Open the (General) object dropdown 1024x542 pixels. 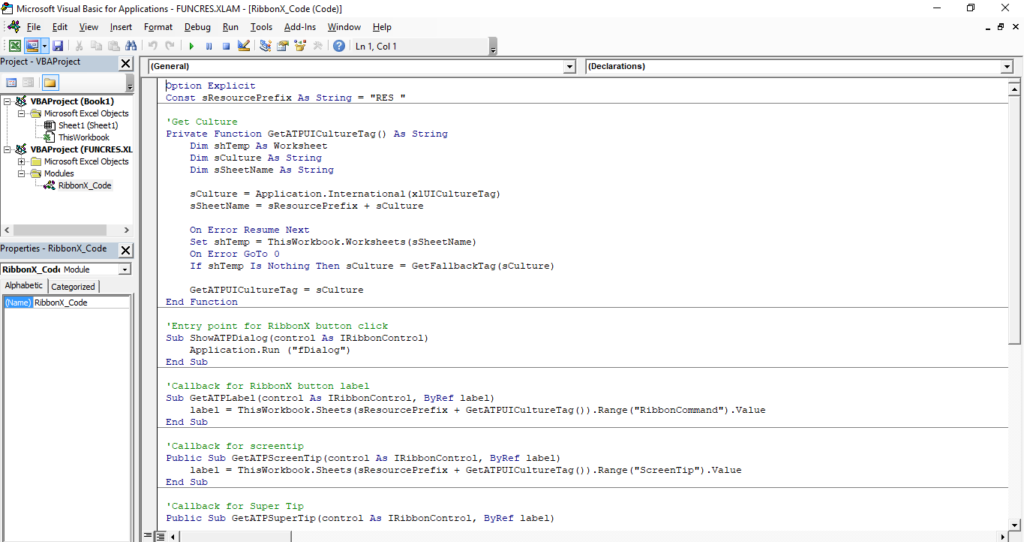coord(570,66)
